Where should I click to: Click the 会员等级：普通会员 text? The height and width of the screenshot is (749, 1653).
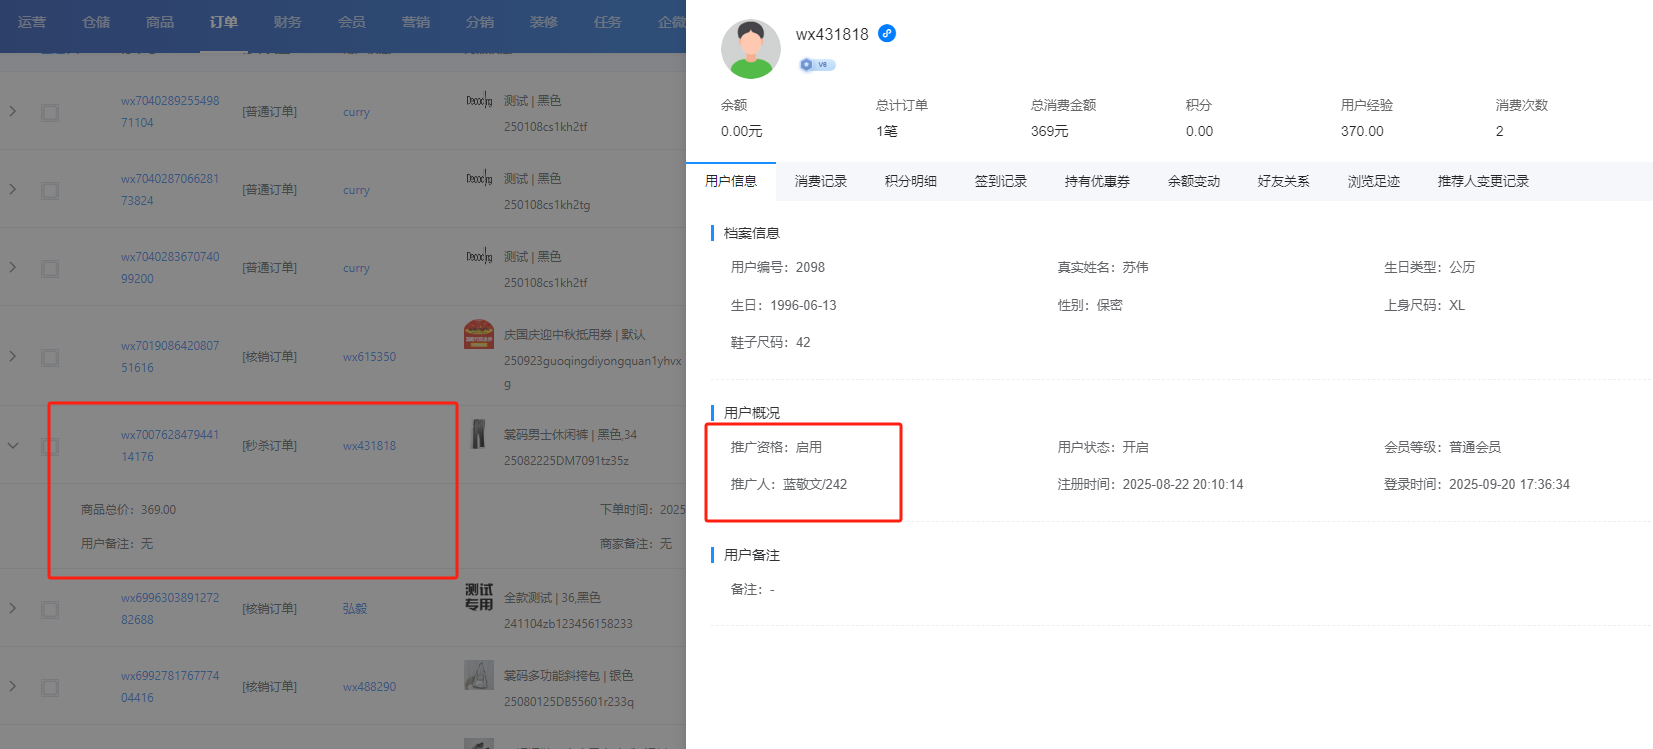click(x=1442, y=447)
